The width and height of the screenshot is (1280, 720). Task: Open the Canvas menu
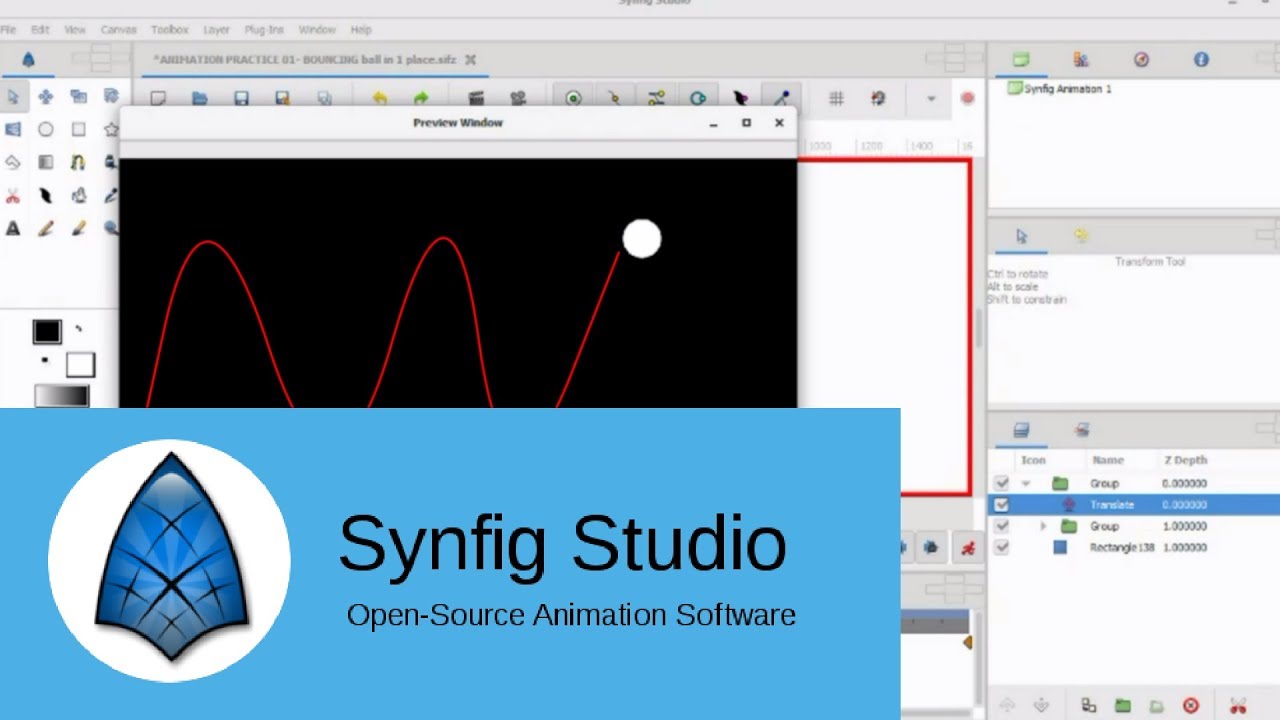pyautogui.click(x=119, y=30)
